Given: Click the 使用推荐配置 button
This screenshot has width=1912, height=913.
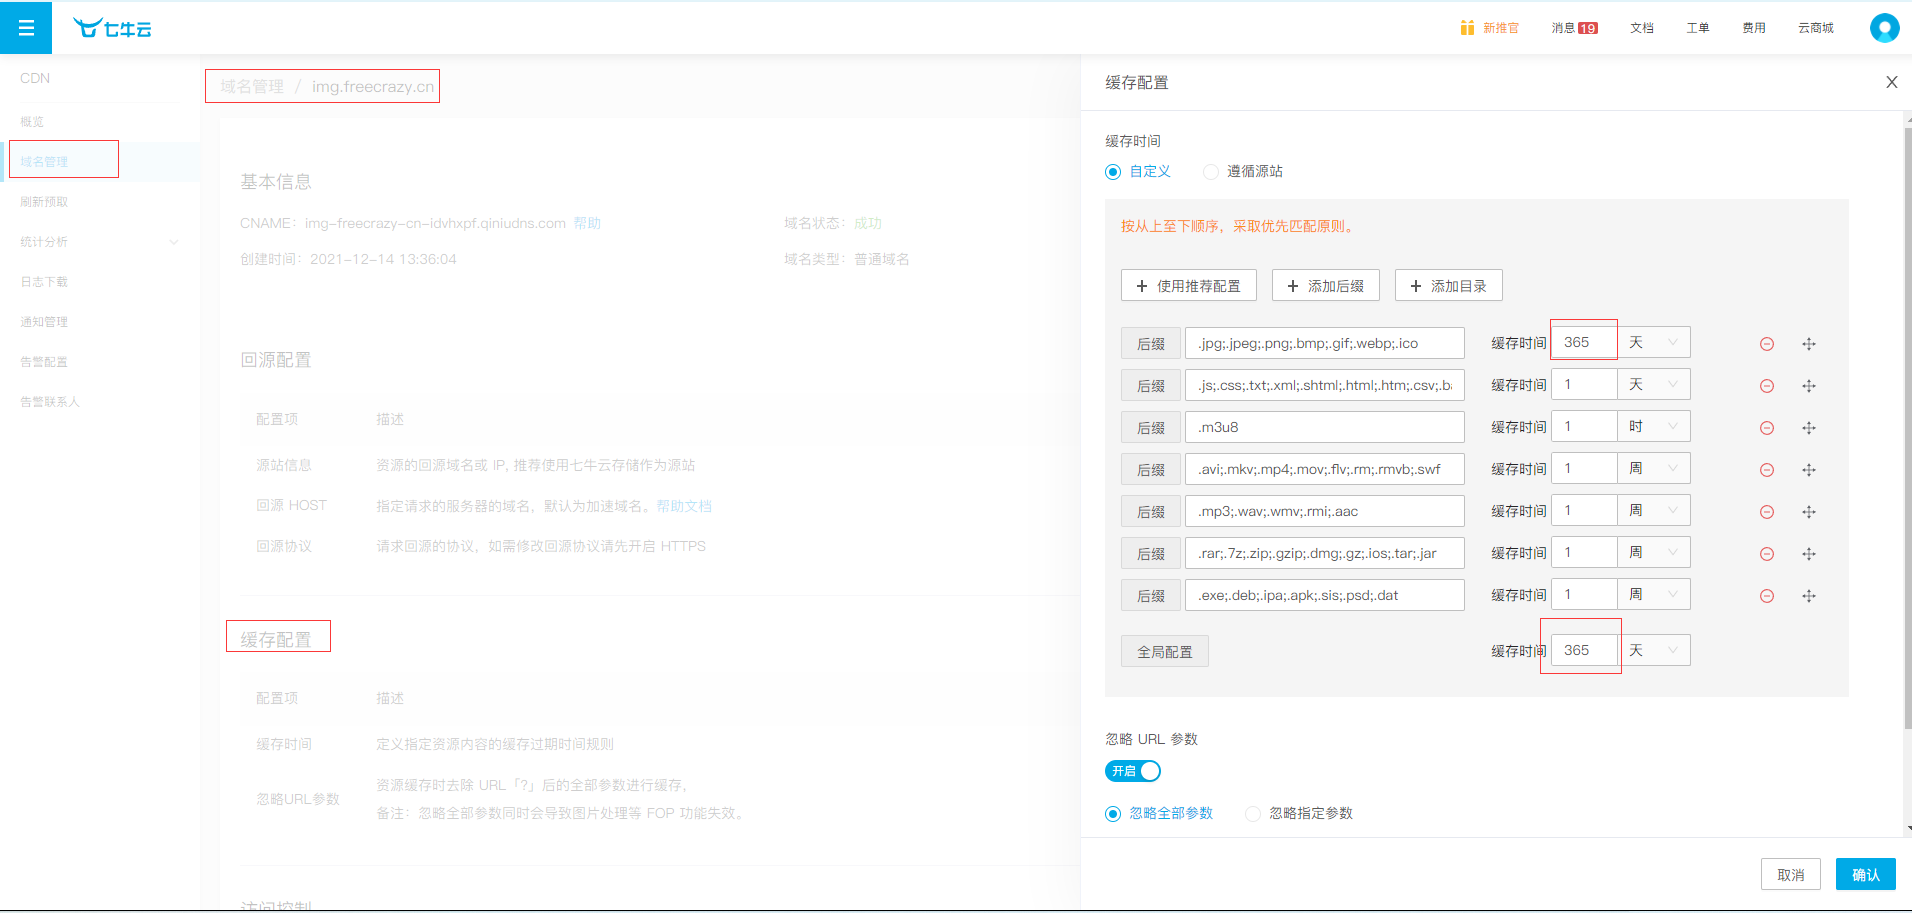Looking at the screenshot, I should [1188, 286].
